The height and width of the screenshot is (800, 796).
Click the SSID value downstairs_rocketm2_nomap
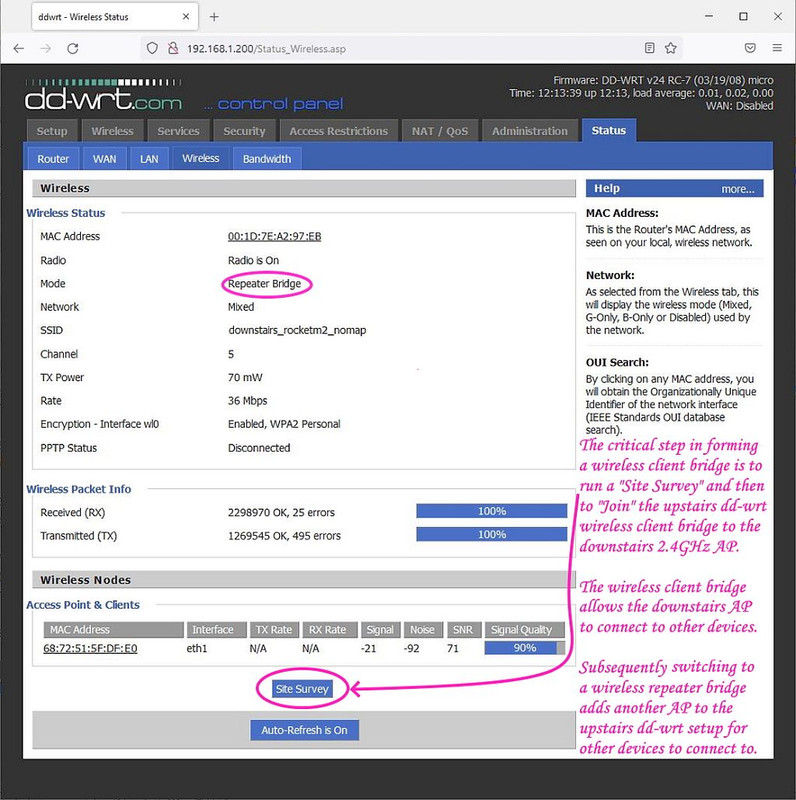(297, 330)
